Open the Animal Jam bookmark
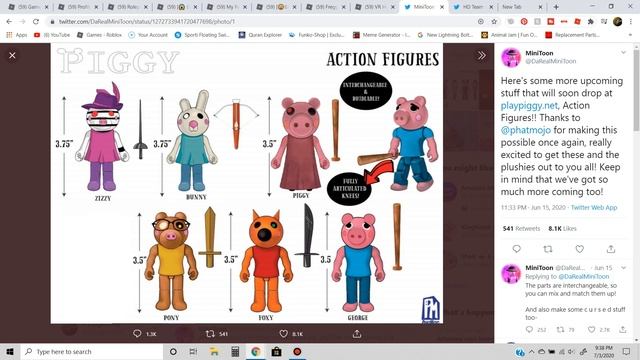 509,35
